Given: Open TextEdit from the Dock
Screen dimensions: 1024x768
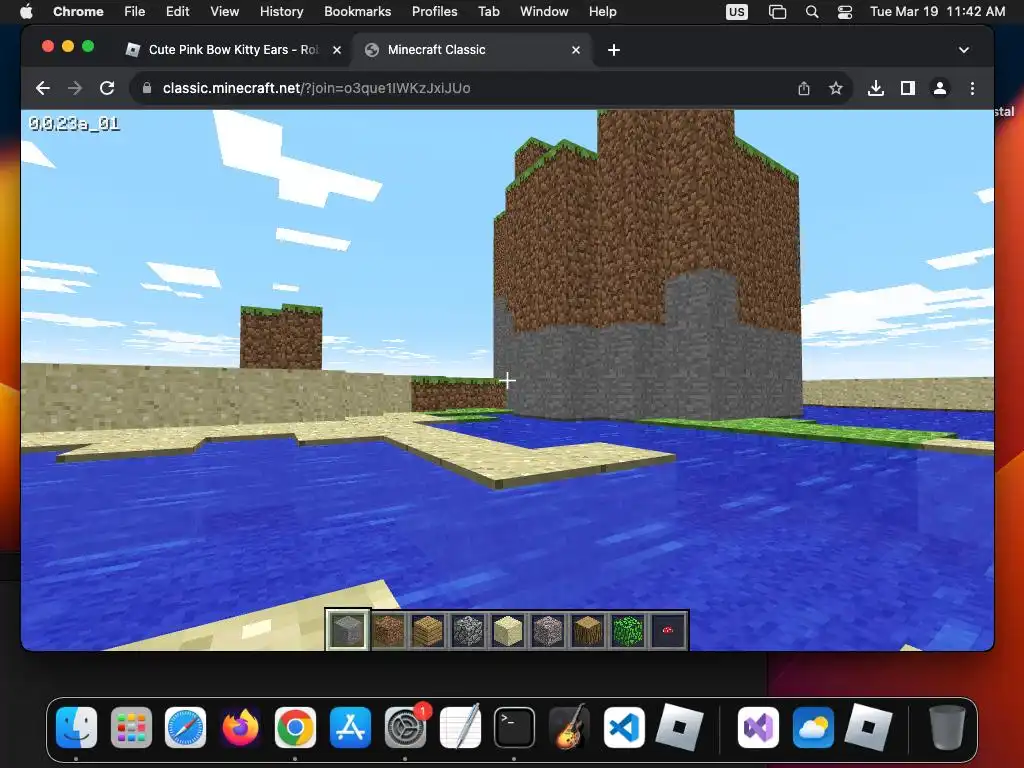Looking at the screenshot, I should pyautogui.click(x=460, y=728).
